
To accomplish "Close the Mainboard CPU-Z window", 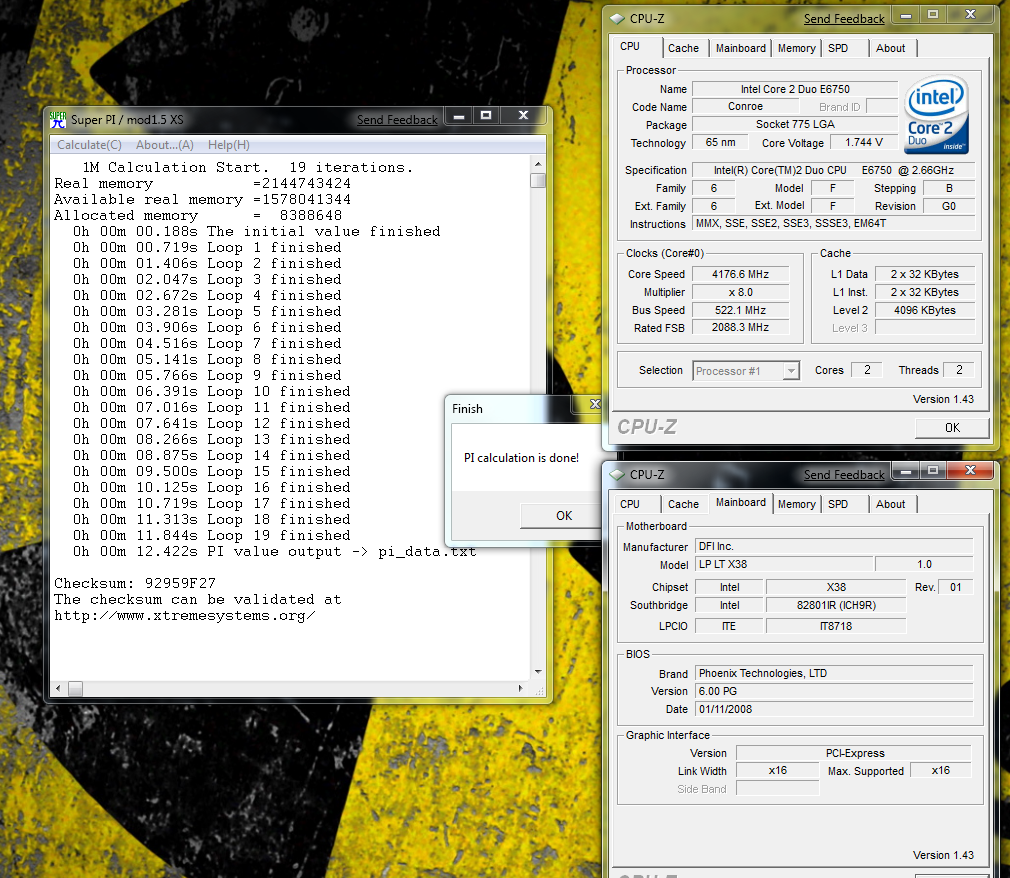I will 971,471.
